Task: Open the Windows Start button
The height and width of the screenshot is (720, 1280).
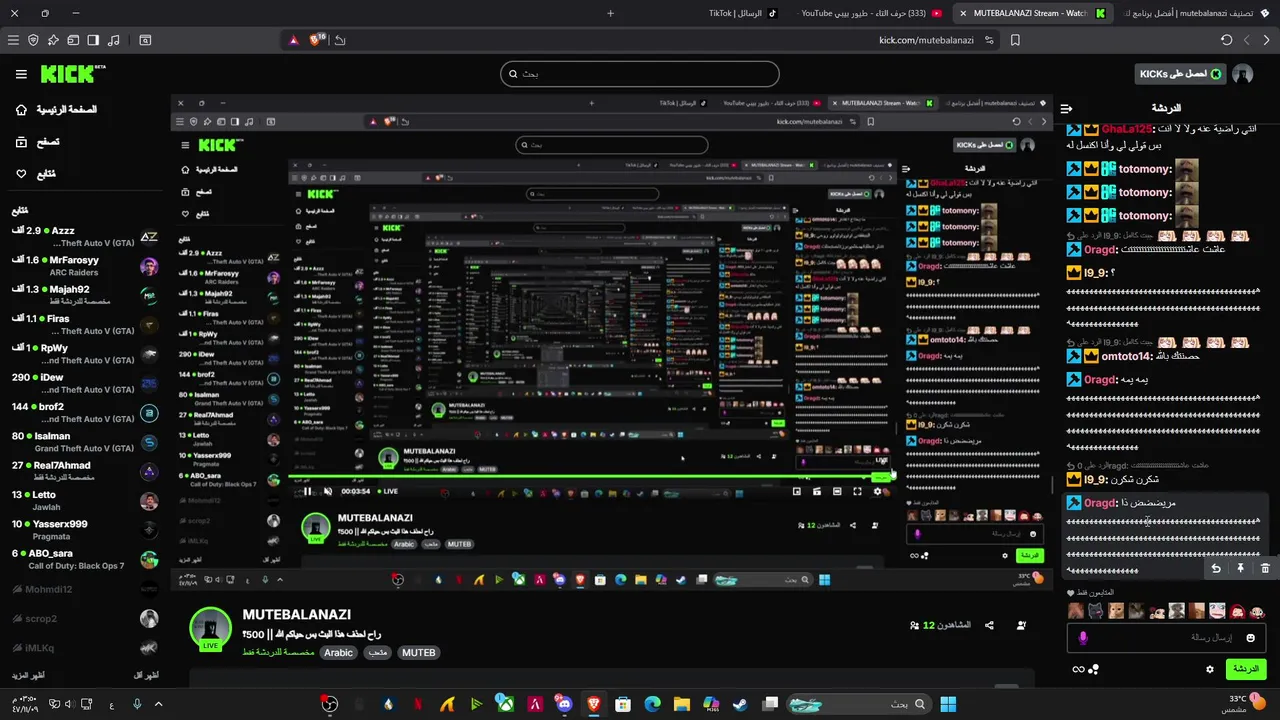Action: (948, 704)
